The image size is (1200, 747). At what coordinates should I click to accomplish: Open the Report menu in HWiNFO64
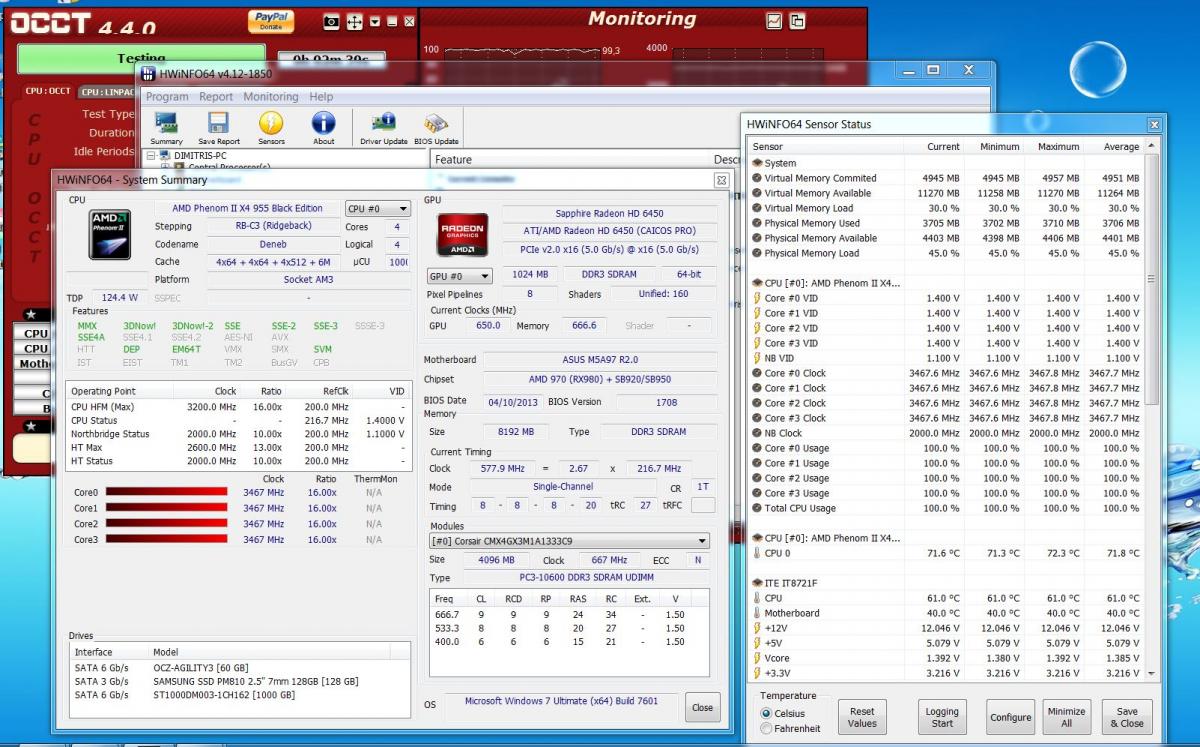[216, 97]
